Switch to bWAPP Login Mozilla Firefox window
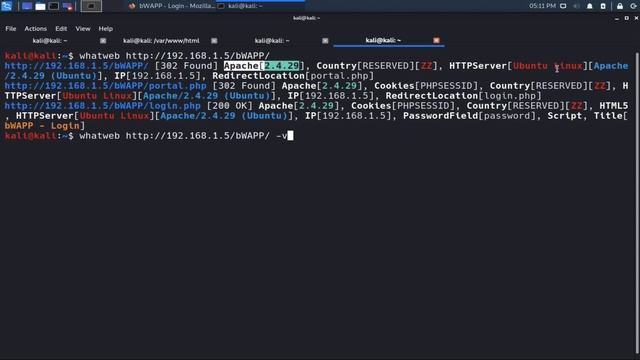Viewport: 640px width, 360px height. click(x=171, y=6)
